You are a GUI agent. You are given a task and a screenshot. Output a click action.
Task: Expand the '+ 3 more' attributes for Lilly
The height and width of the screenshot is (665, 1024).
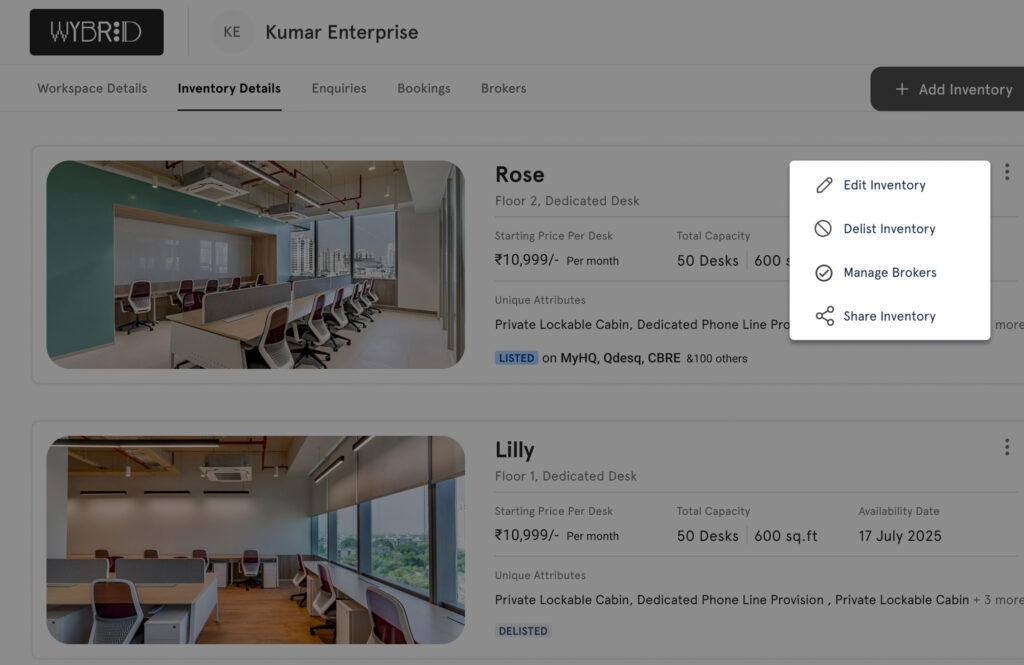coord(998,600)
